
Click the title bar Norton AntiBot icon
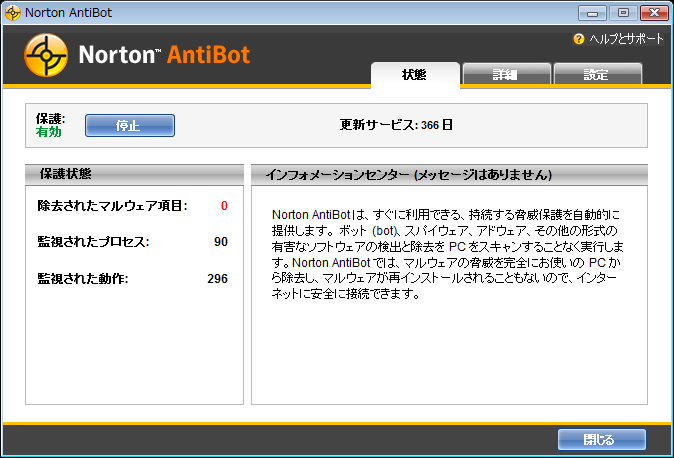point(13,12)
